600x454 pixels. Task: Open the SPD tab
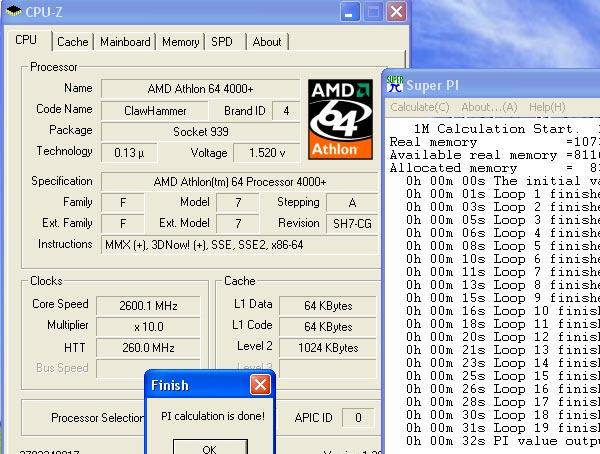tap(222, 42)
